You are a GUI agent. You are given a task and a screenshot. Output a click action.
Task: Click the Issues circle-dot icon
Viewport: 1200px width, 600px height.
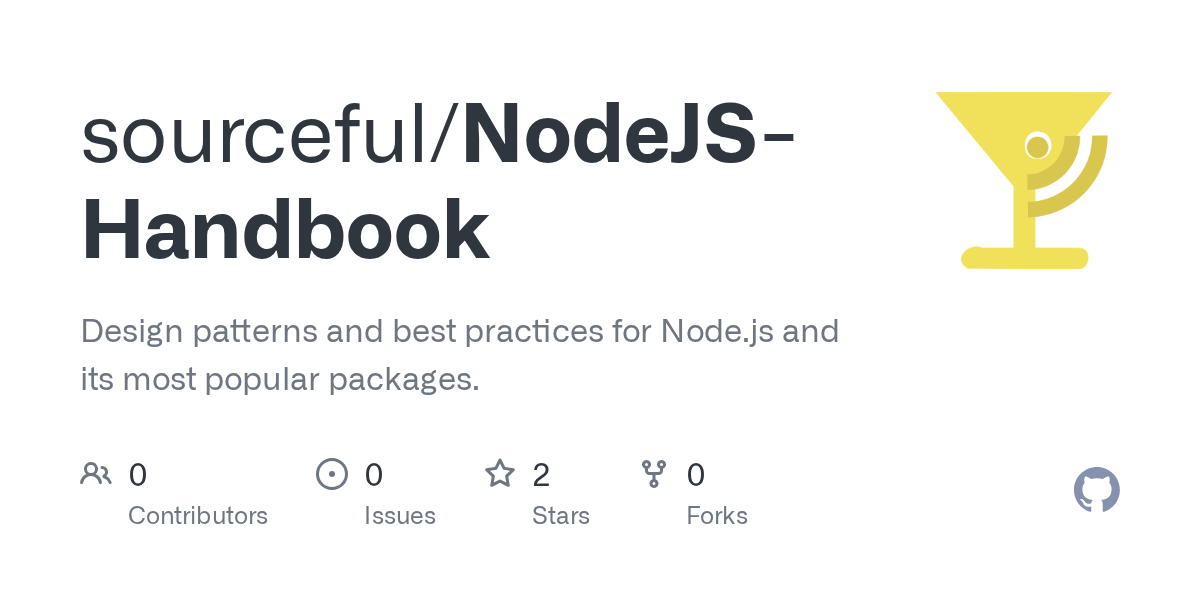coord(332,473)
